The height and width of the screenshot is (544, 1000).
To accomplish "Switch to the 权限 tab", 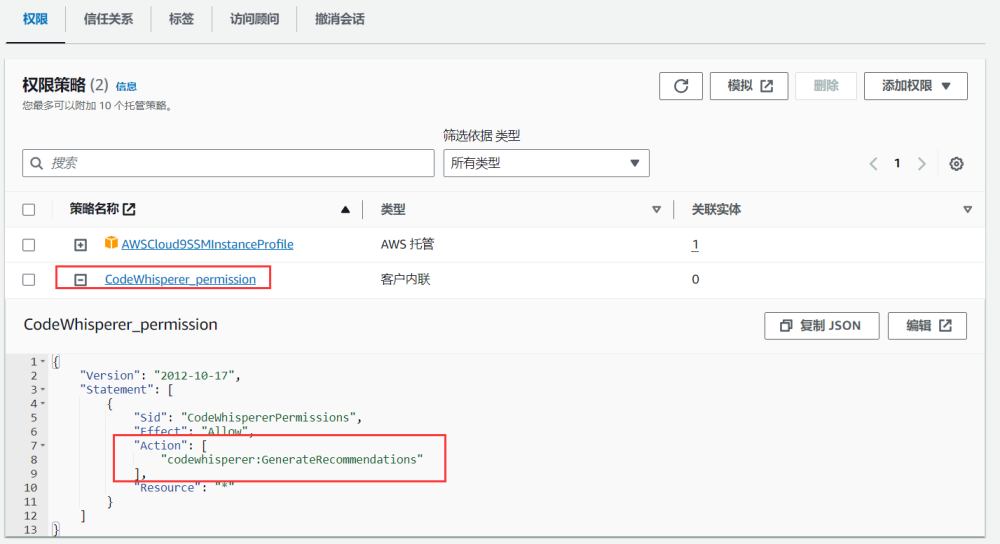I will (35, 19).
